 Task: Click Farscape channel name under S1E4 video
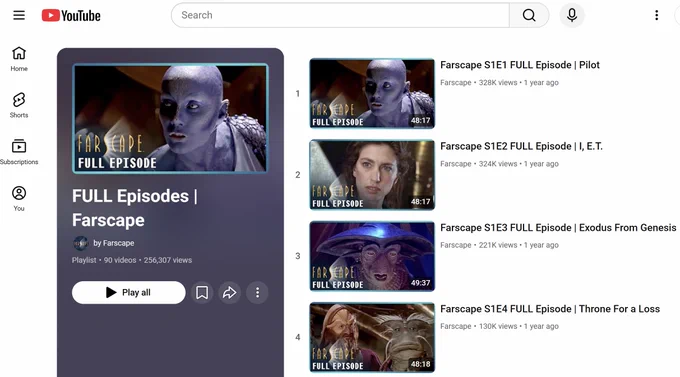[455, 326]
